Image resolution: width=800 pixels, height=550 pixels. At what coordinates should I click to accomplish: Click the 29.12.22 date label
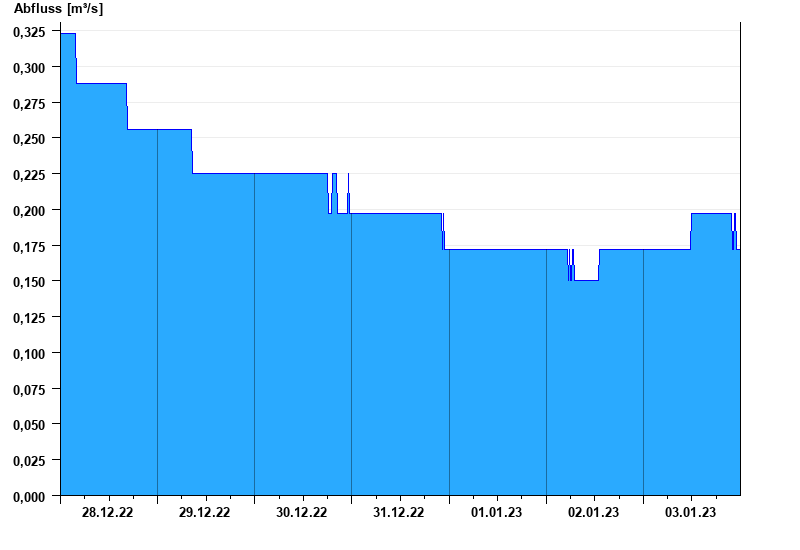[204, 512]
